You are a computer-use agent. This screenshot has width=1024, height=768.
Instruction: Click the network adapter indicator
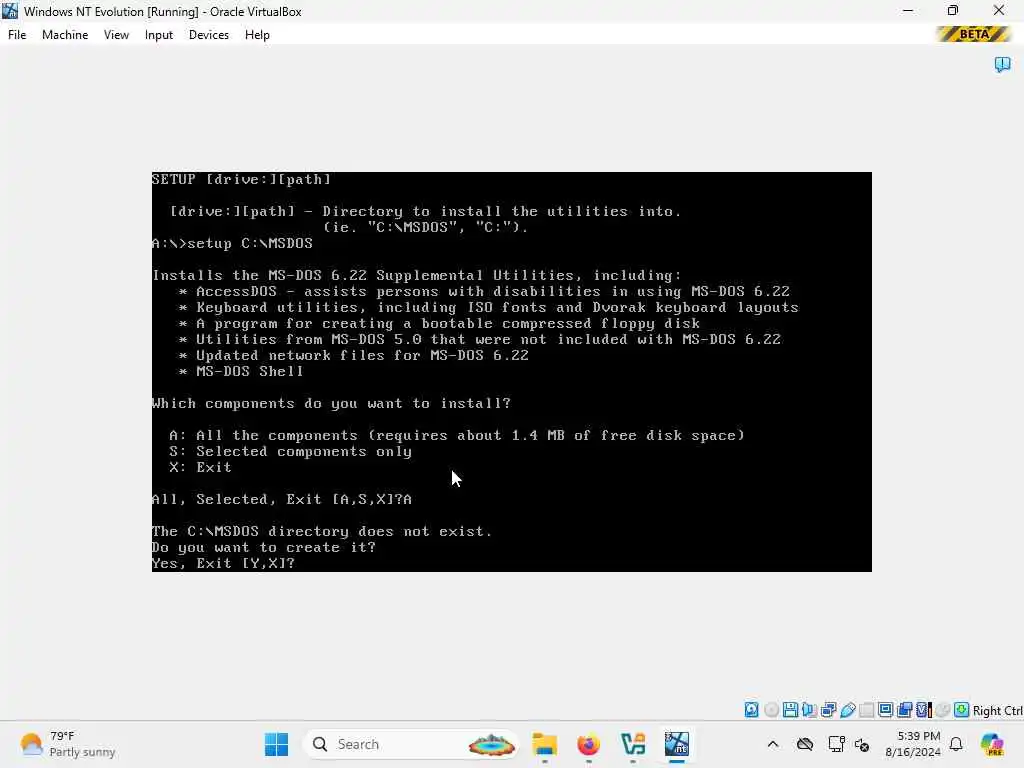pos(828,710)
